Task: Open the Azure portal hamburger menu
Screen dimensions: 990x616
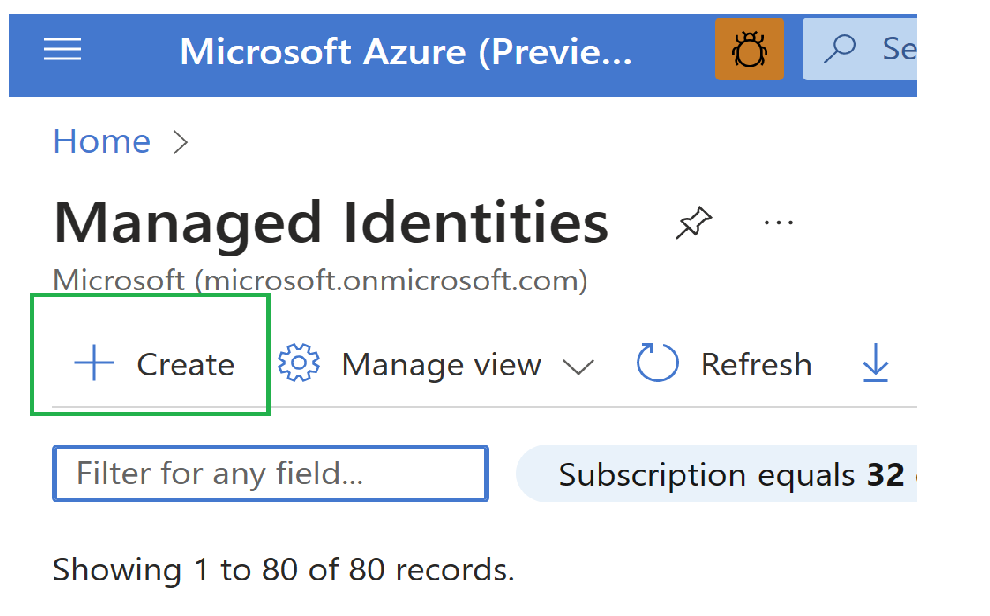Action: pyautogui.click(x=62, y=49)
